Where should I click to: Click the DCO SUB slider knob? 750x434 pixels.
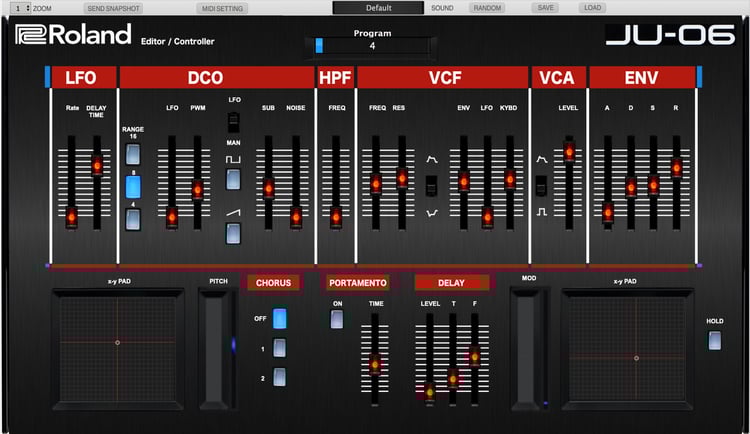[x=269, y=189]
